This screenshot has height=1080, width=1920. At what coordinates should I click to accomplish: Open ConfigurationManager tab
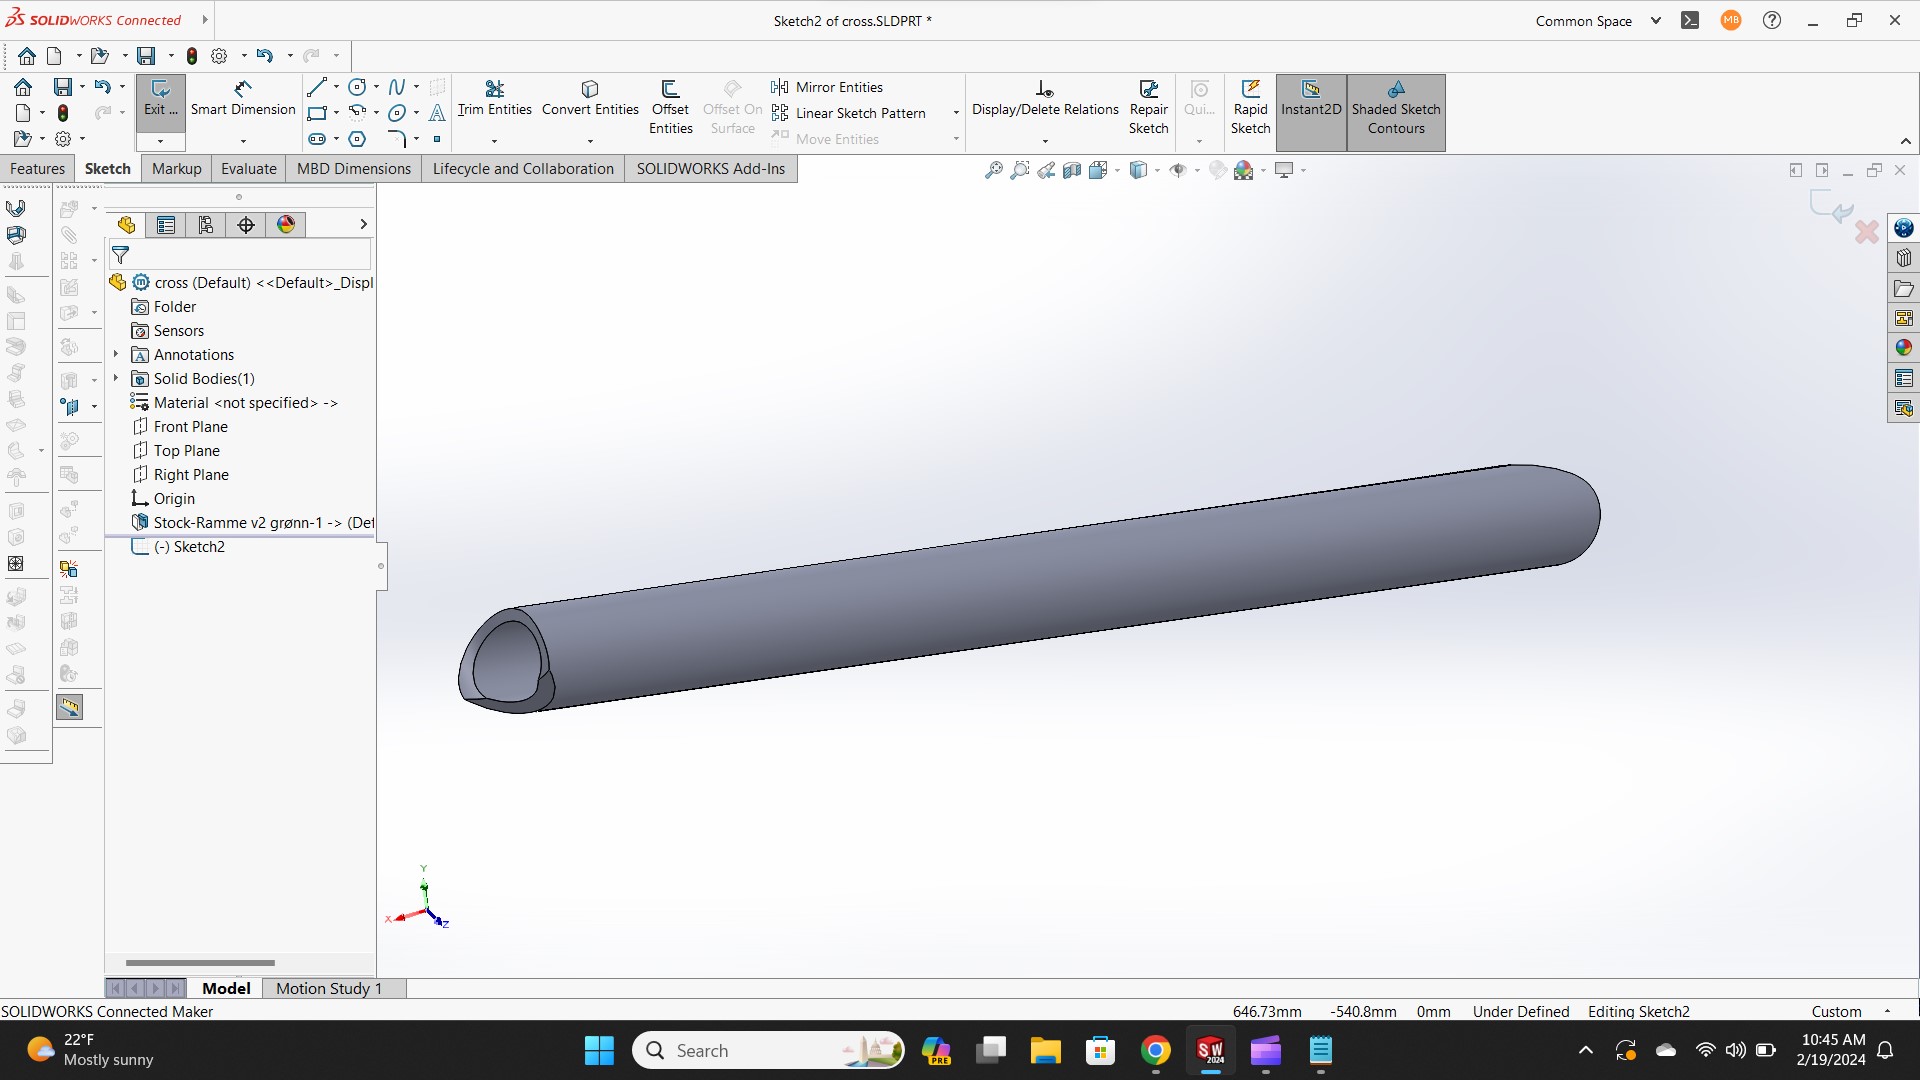[x=206, y=225]
